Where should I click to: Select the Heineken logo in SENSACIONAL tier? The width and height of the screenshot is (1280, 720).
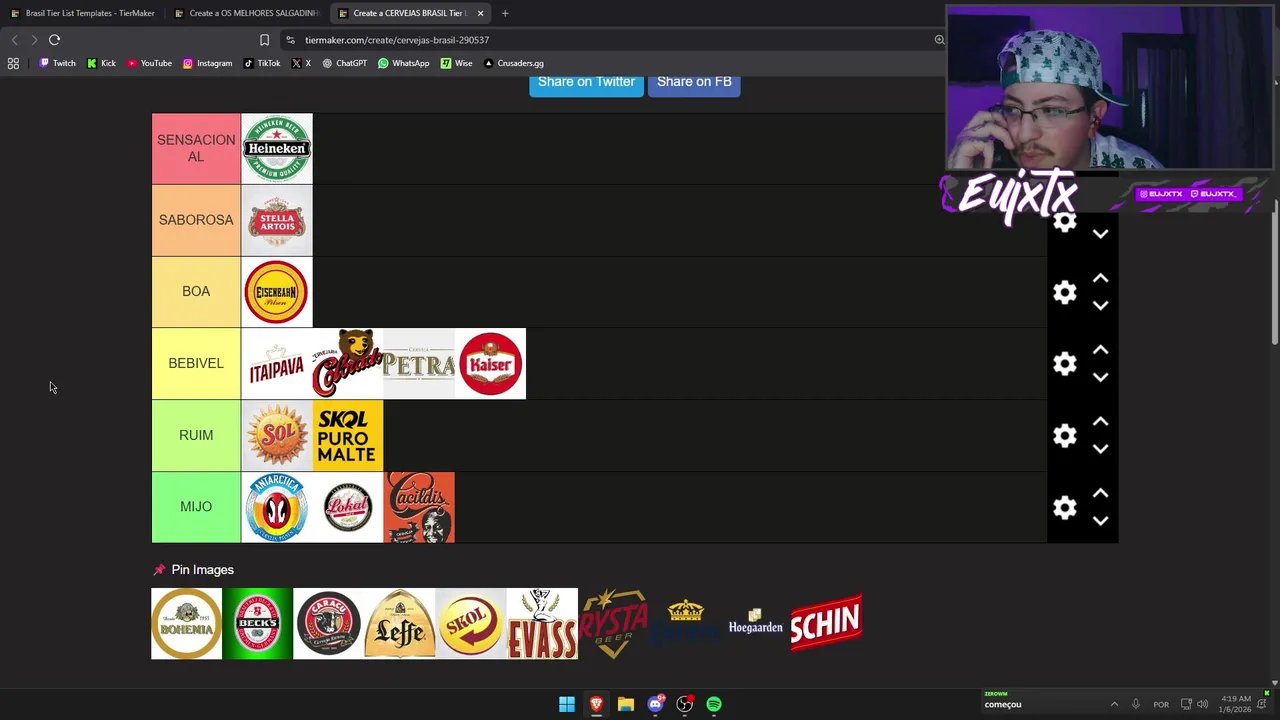click(277, 149)
